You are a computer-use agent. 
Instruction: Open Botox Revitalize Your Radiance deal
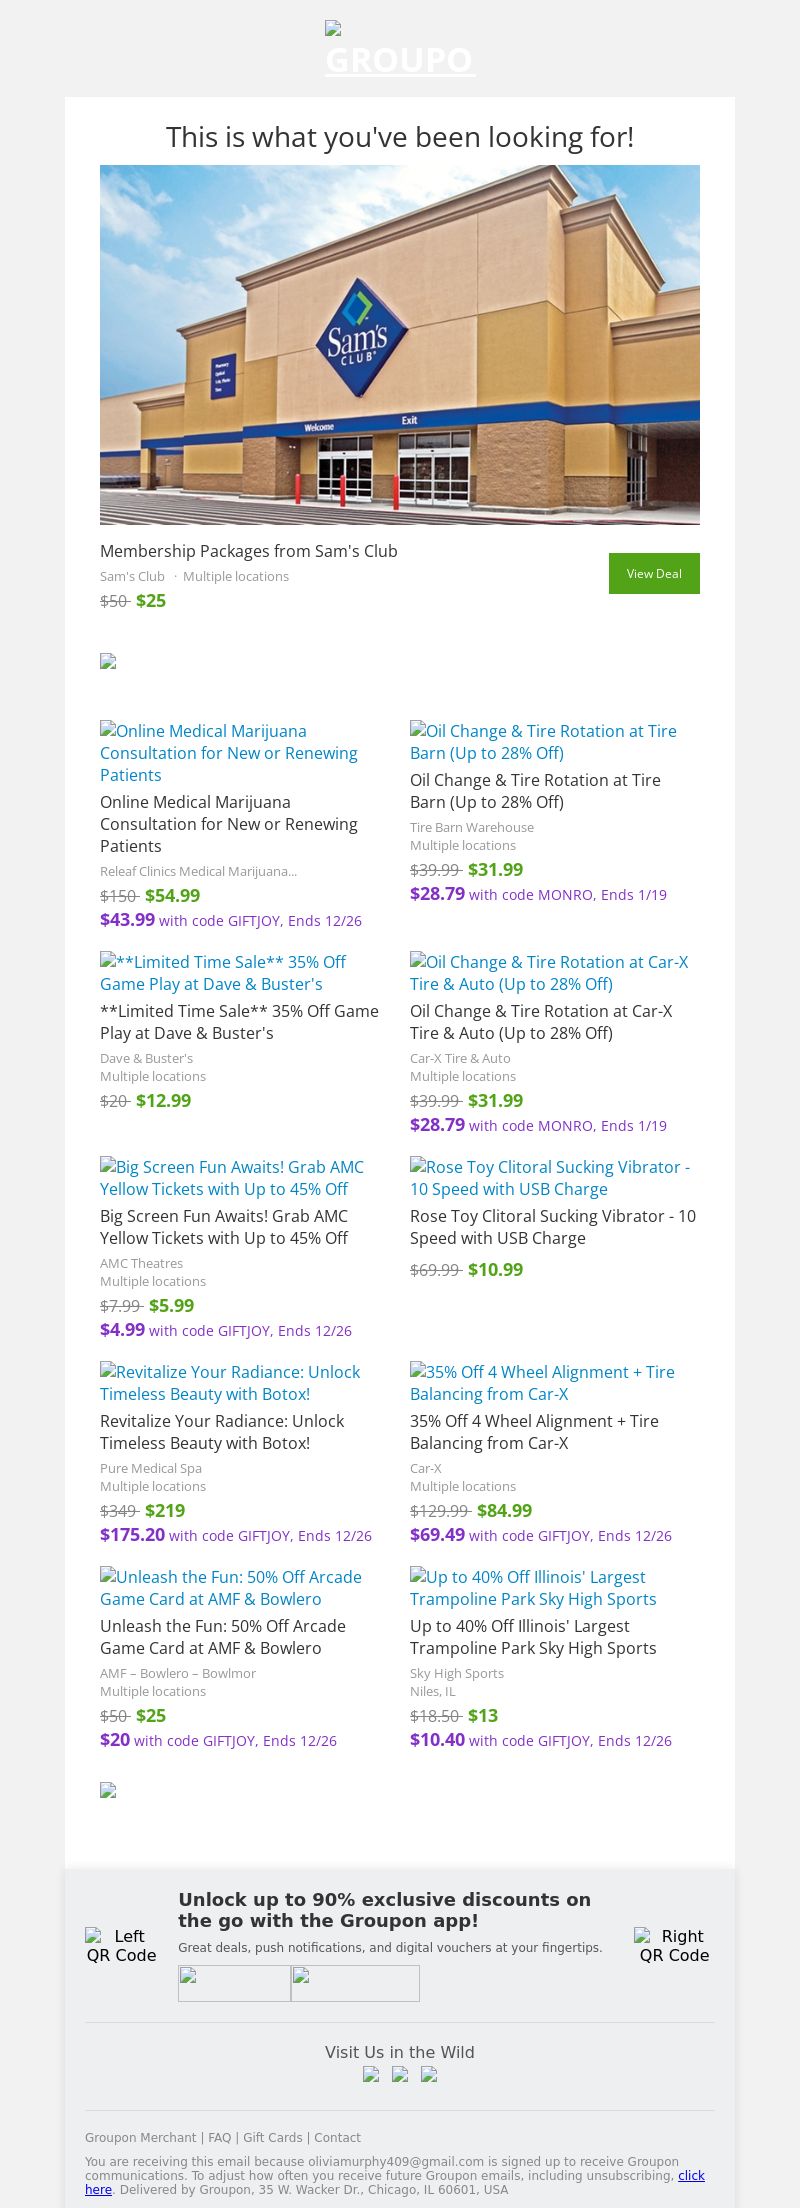point(222,1432)
